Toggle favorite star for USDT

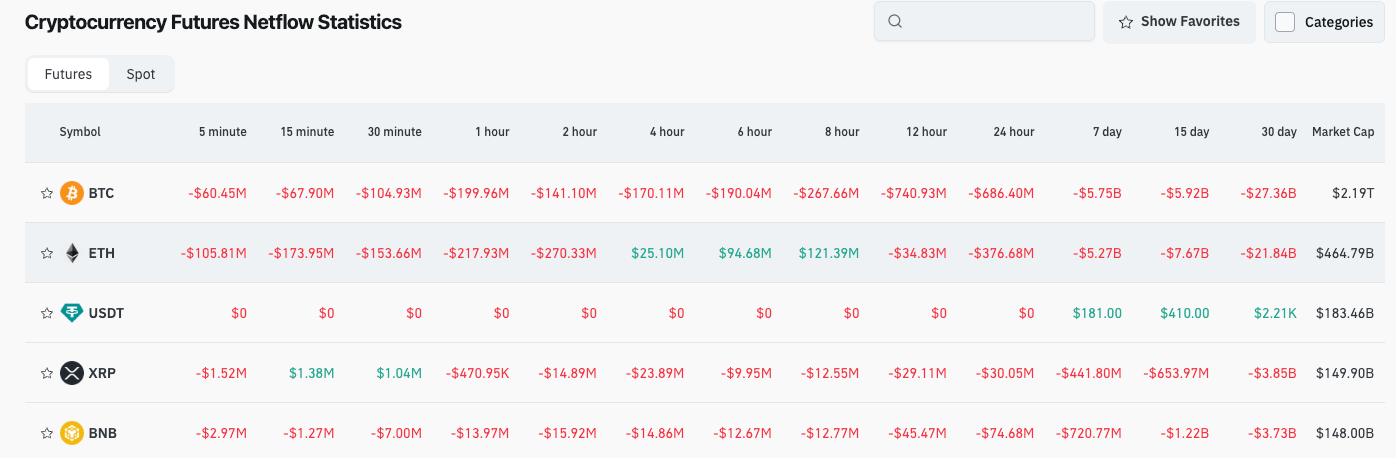click(46, 313)
